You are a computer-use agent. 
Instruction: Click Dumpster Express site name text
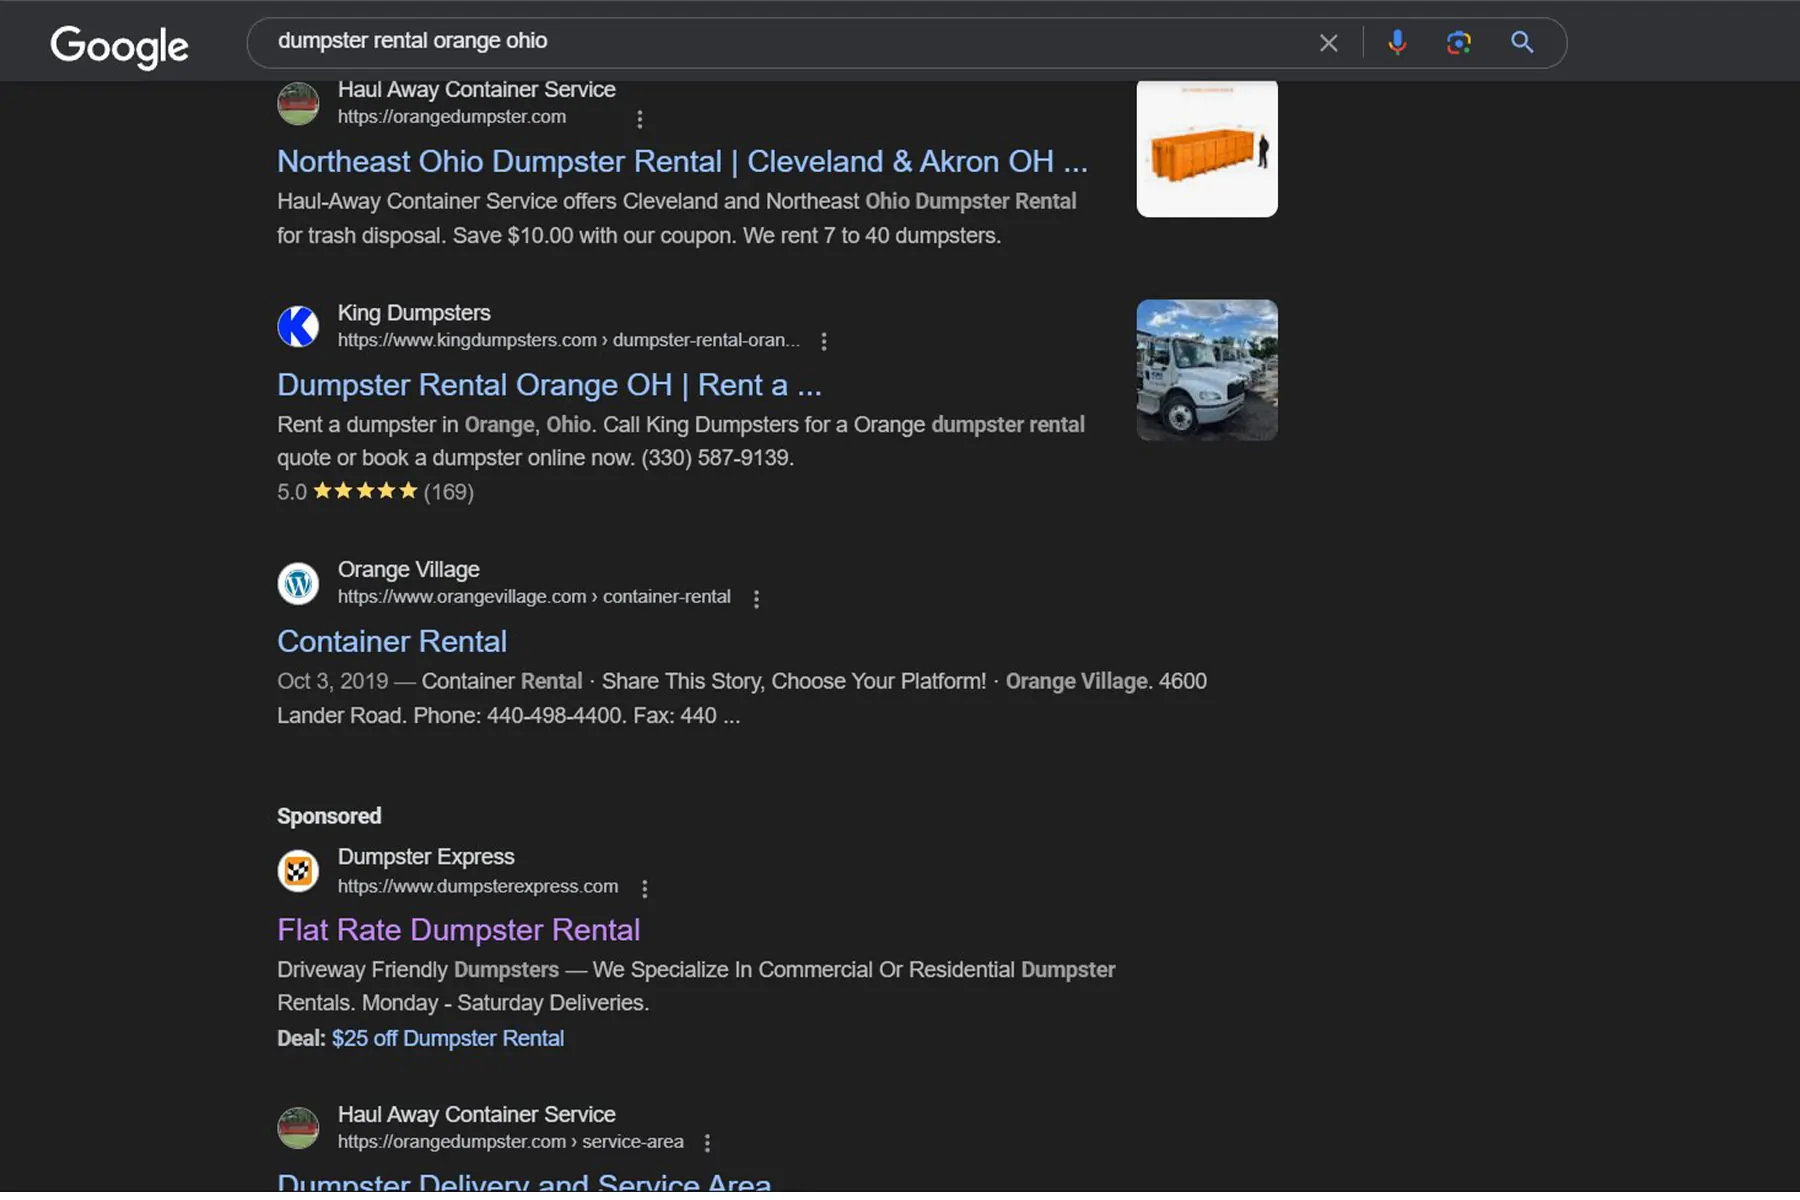point(426,857)
